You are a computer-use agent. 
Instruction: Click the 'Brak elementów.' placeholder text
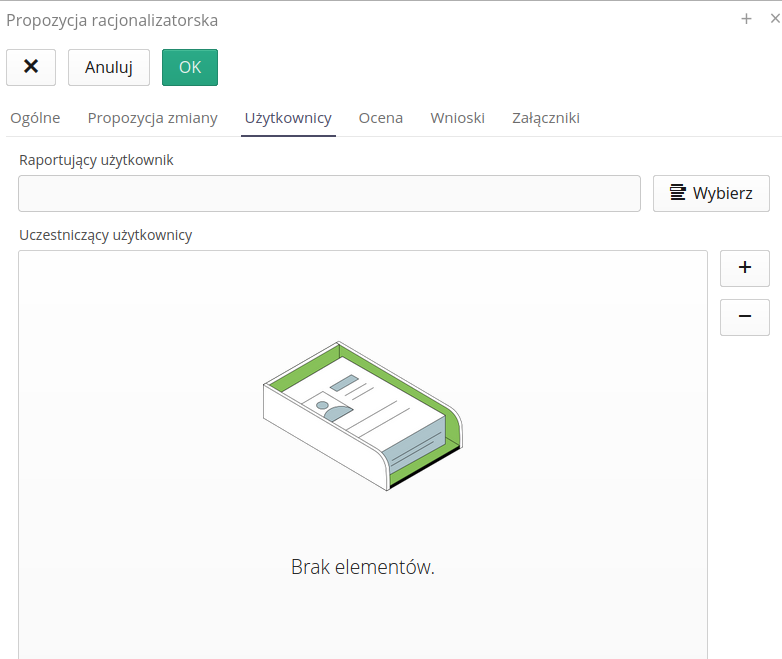362,567
